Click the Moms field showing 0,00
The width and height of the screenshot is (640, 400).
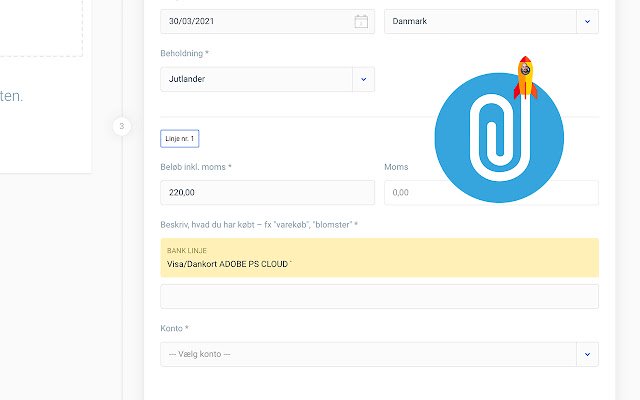[x=491, y=193]
